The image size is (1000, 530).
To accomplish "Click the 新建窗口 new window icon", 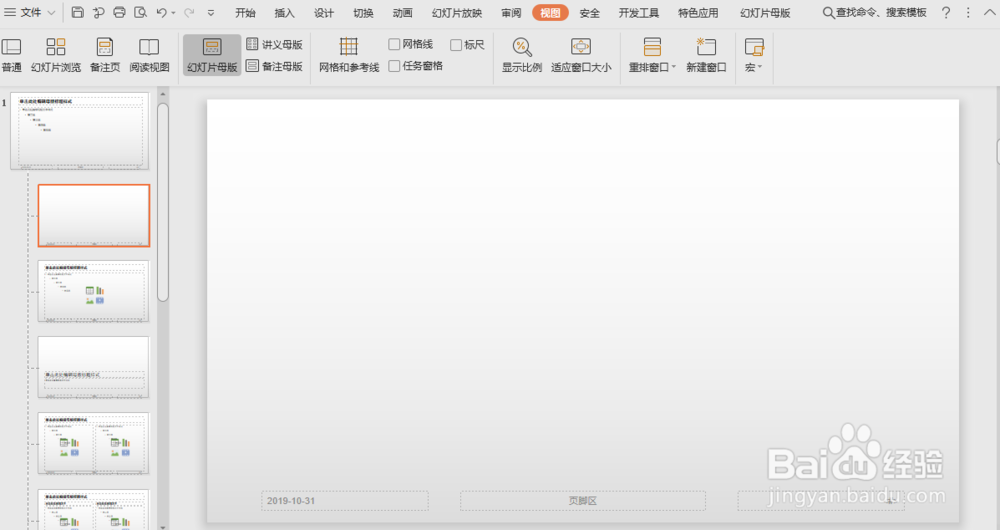I will point(706,47).
